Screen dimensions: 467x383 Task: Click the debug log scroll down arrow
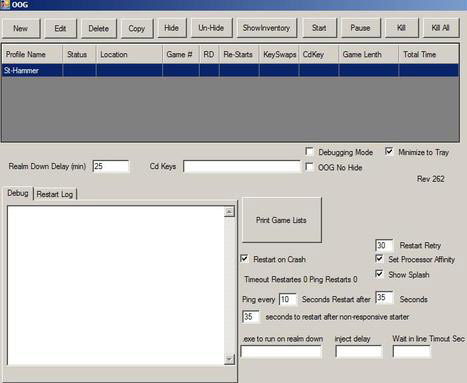[229, 359]
